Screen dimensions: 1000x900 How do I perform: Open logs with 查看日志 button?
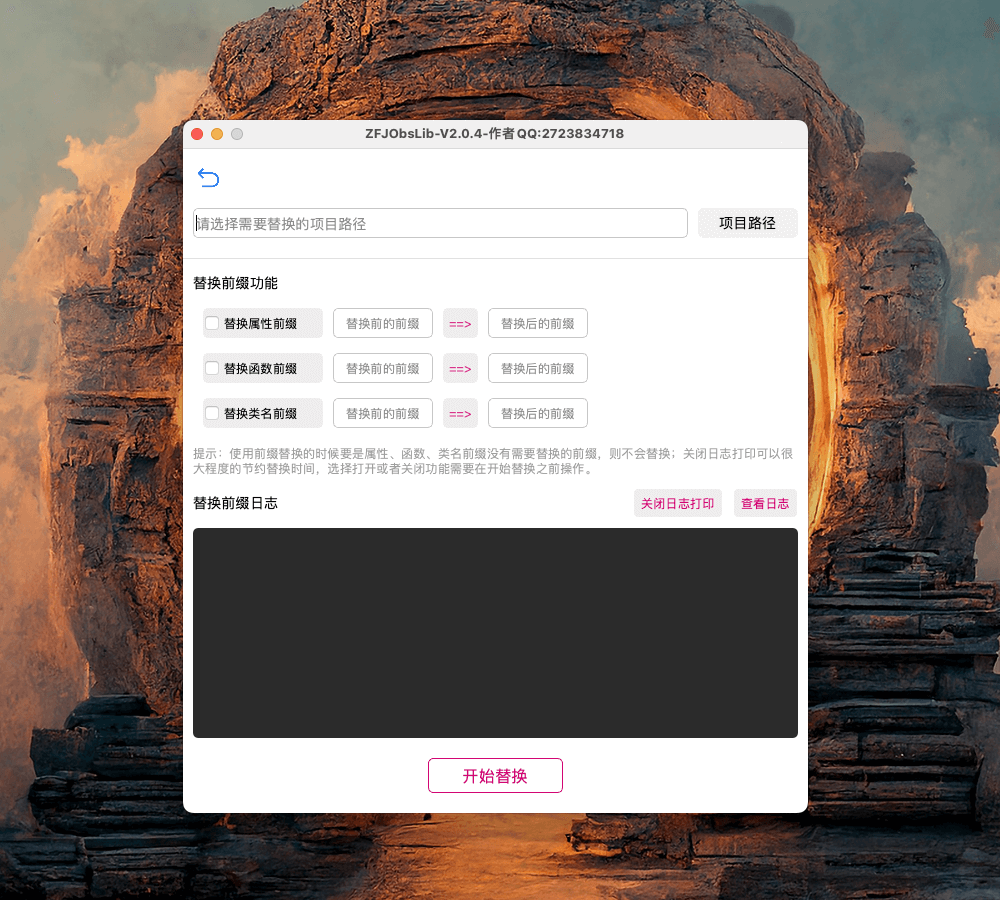[765, 503]
